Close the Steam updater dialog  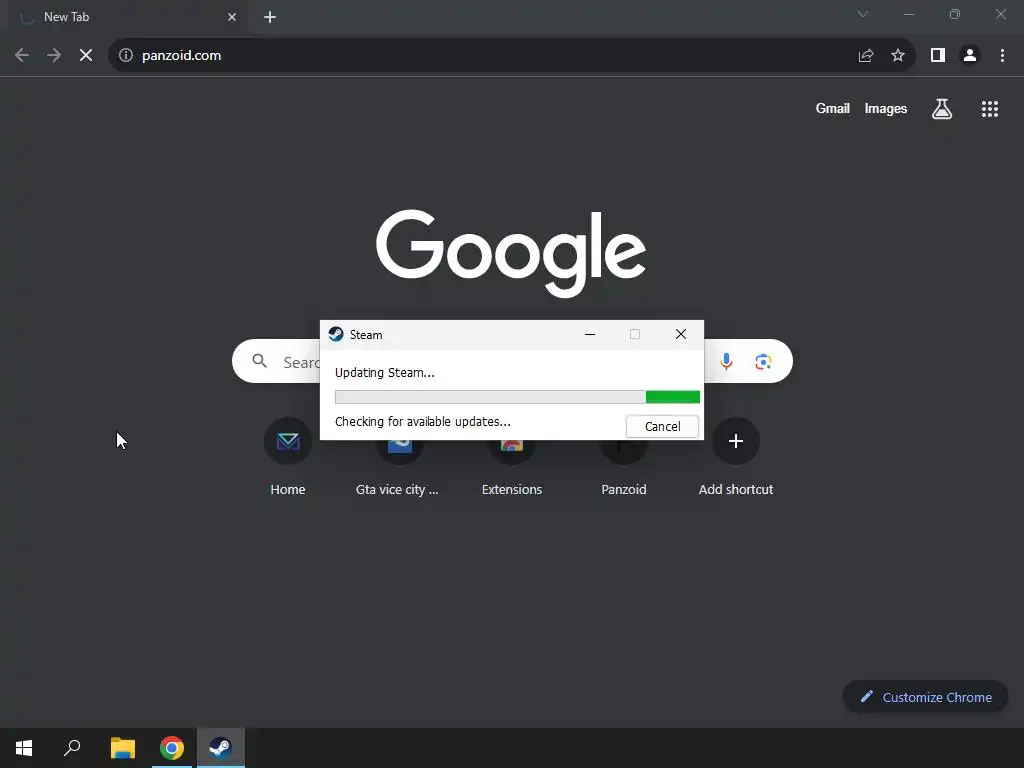point(680,334)
